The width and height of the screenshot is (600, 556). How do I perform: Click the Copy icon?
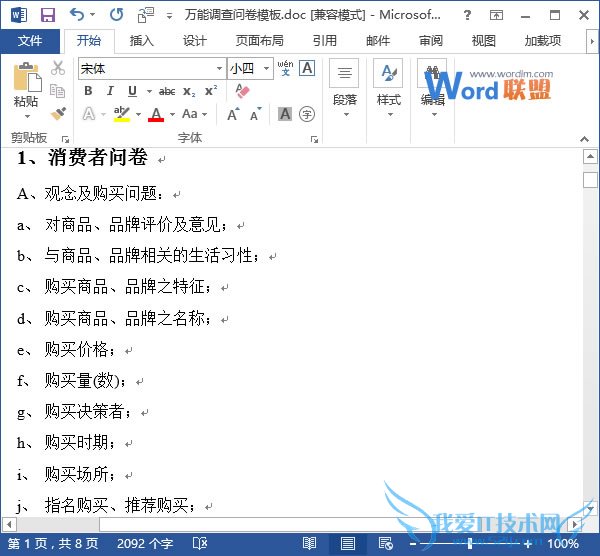point(58,91)
